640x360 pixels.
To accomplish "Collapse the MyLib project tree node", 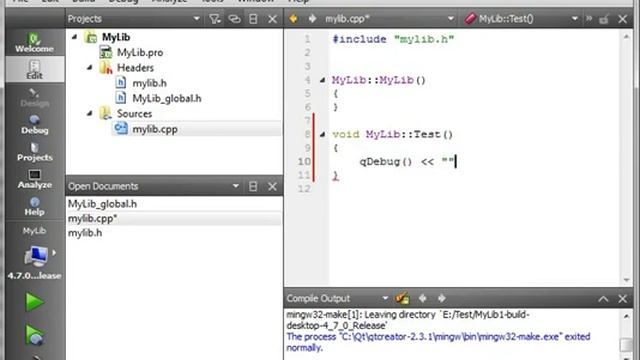I will coord(74,37).
